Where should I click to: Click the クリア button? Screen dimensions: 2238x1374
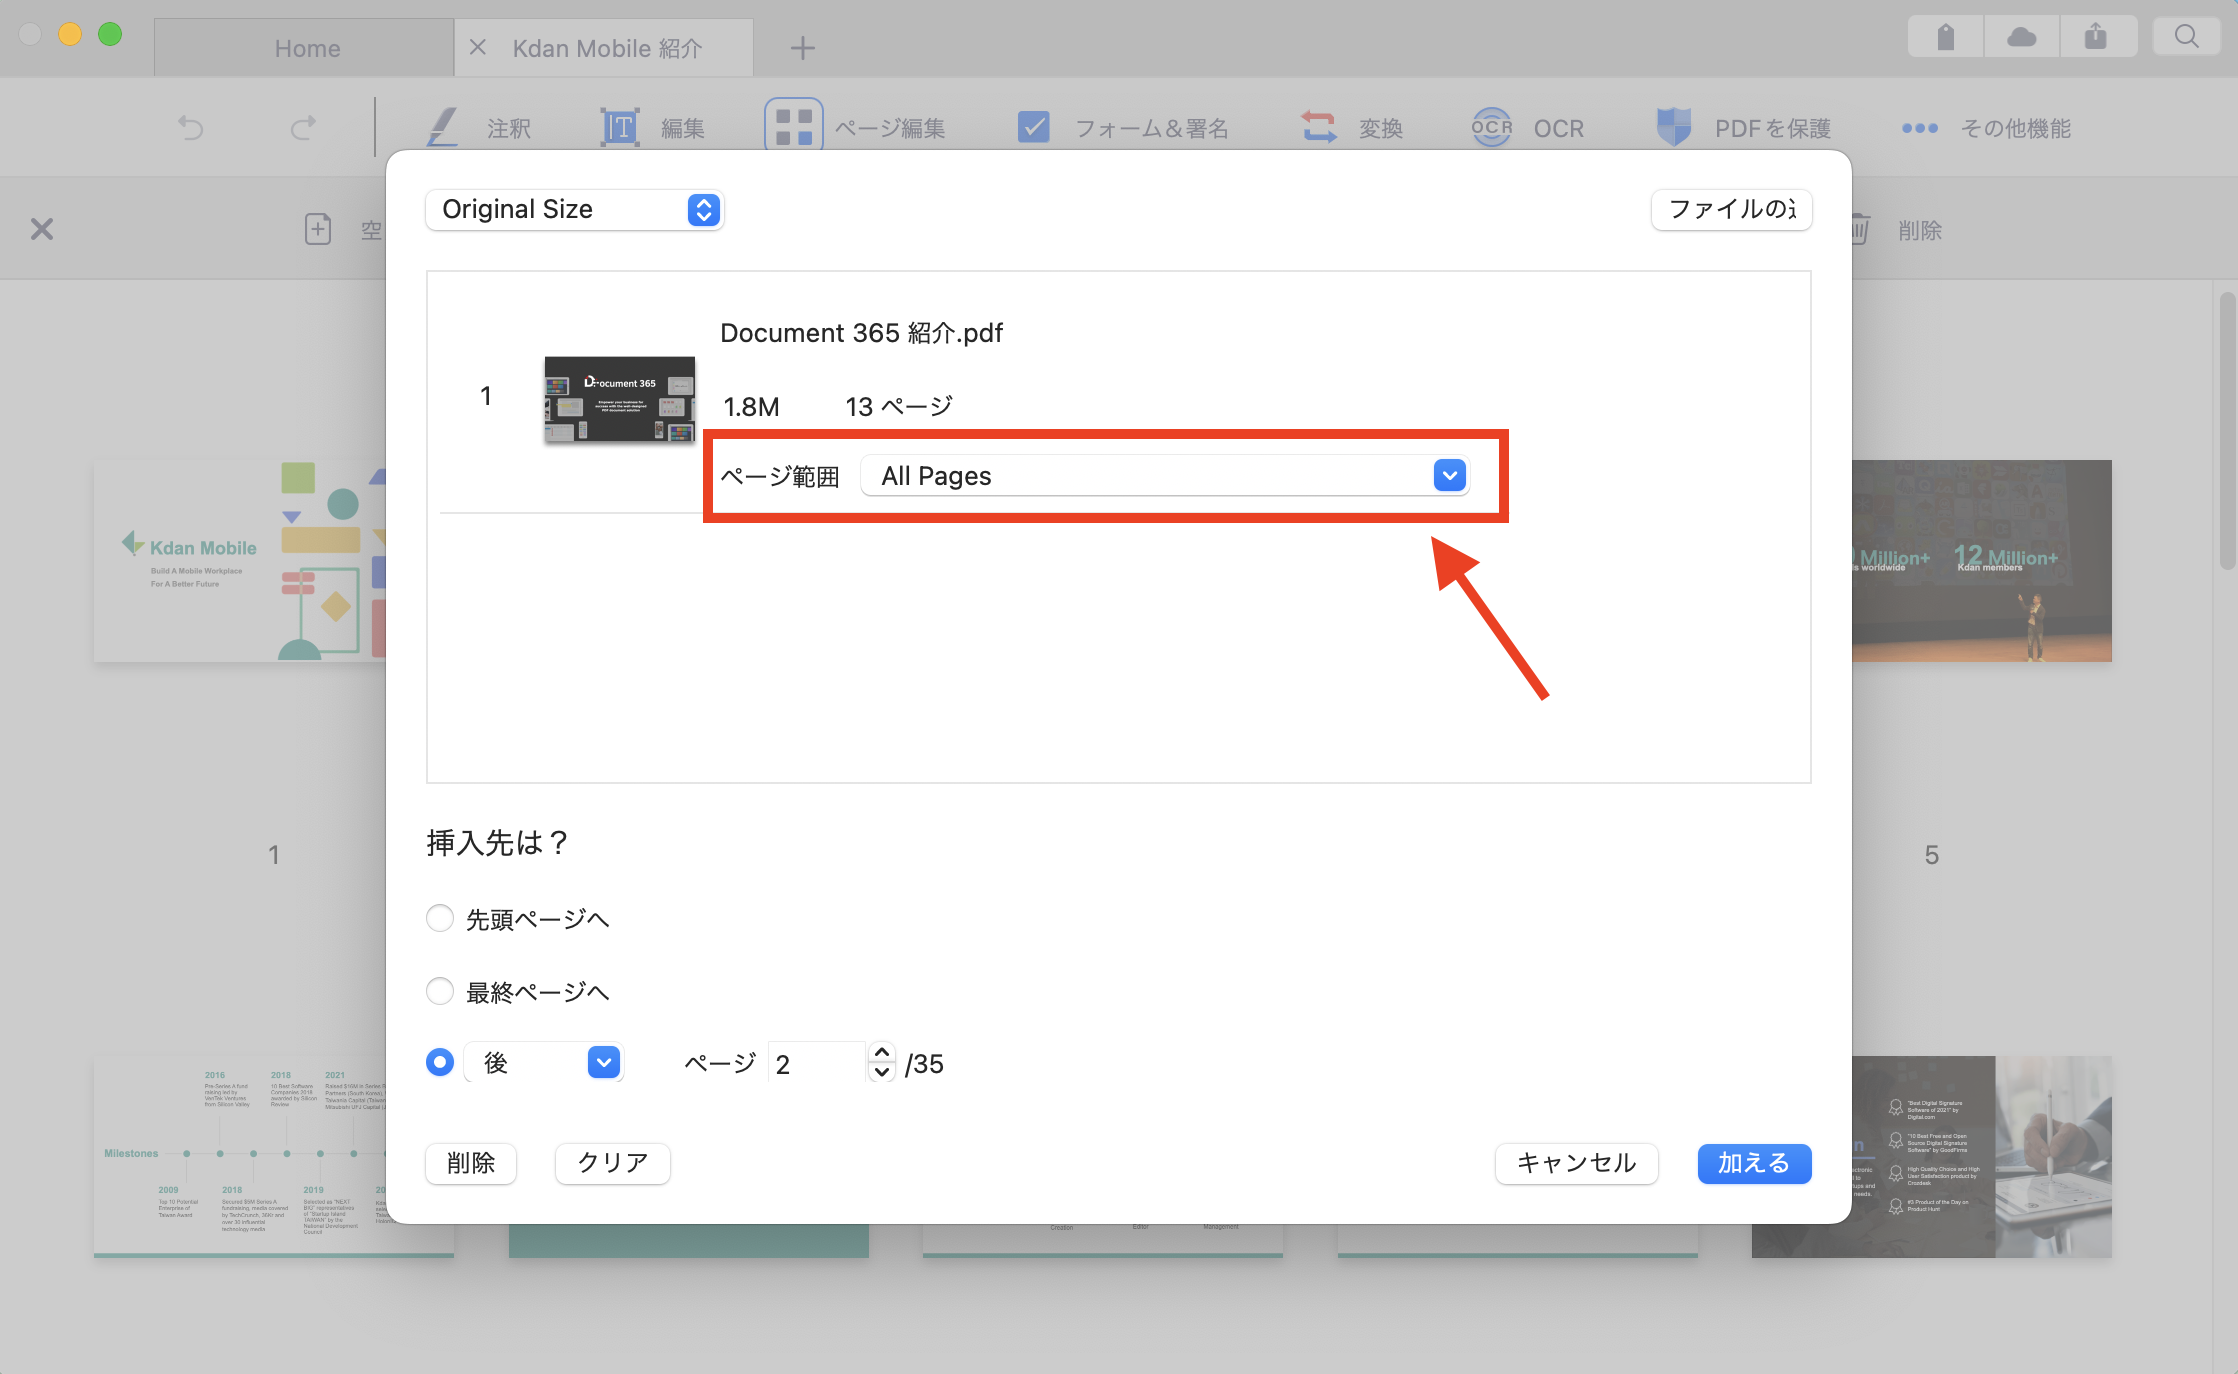pyautogui.click(x=612, y=1163)
